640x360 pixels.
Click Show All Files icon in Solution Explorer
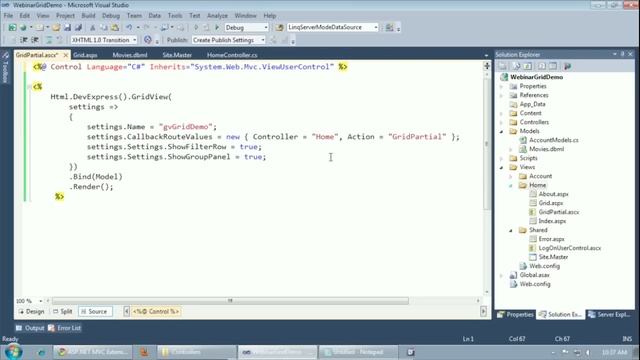[x=516, y=66]
